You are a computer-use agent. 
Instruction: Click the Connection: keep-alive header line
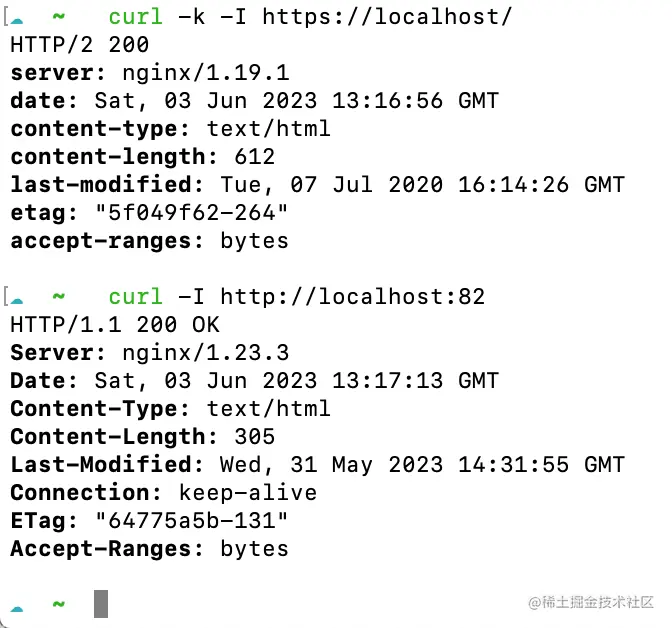click(163, 493)
